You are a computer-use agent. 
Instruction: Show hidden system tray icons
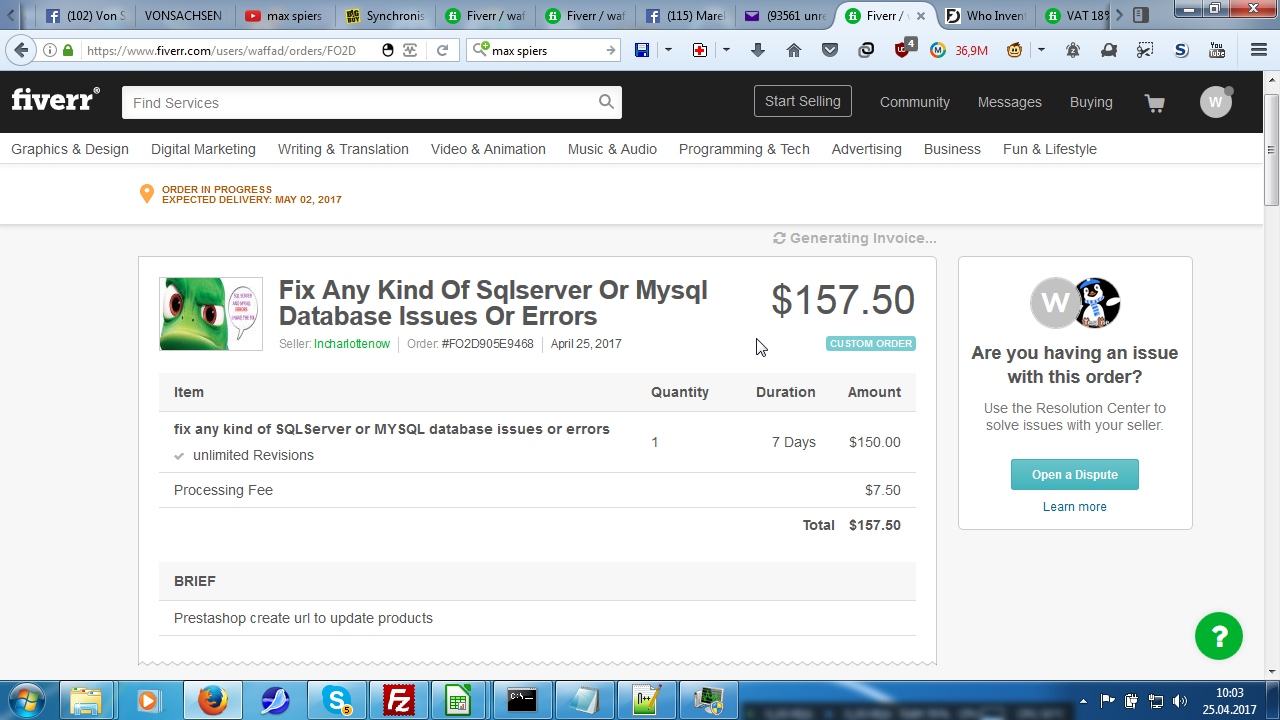[x=1083, y=701]
